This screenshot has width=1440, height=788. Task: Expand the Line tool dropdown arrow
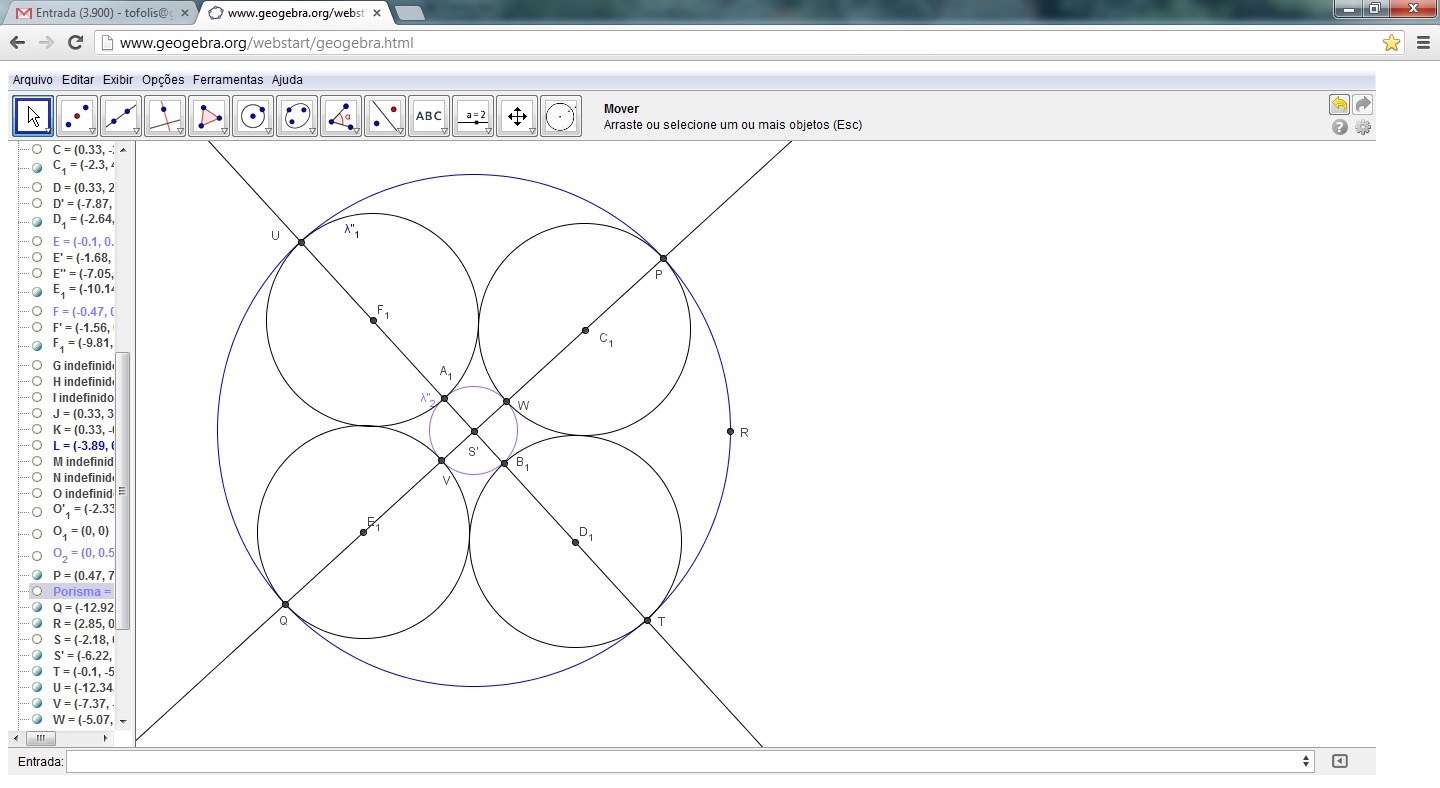point(136,131)
